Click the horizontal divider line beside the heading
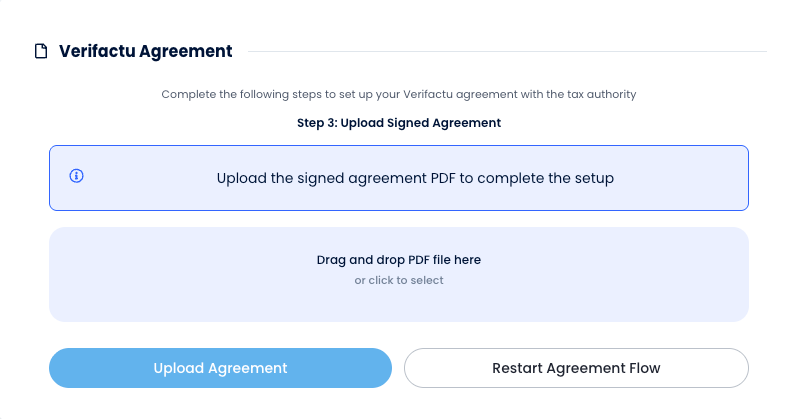This screenshot has height=419, width=796. coord(506,51)
